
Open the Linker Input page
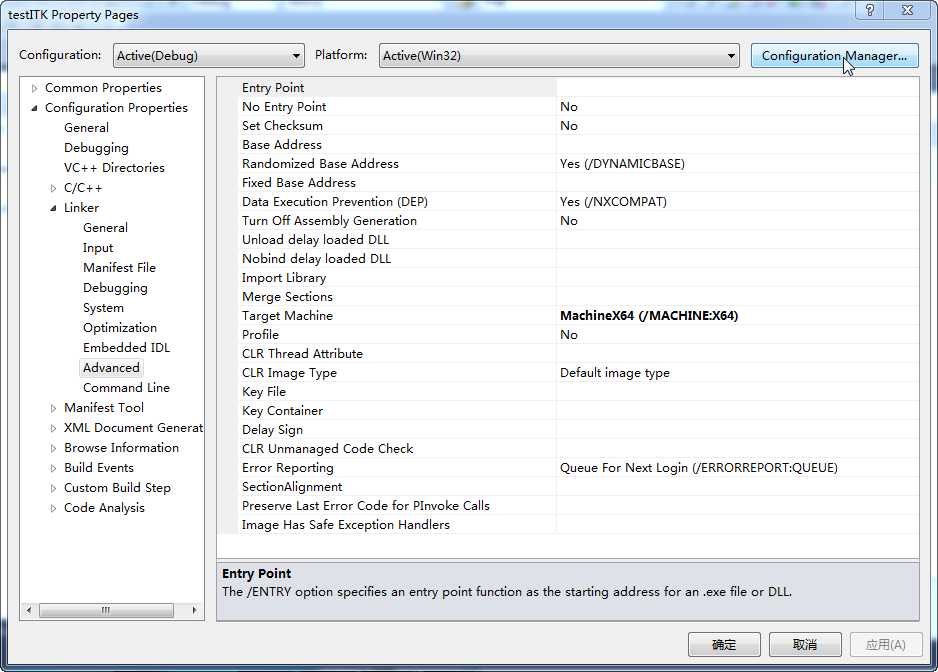click(x=98, y=248)
